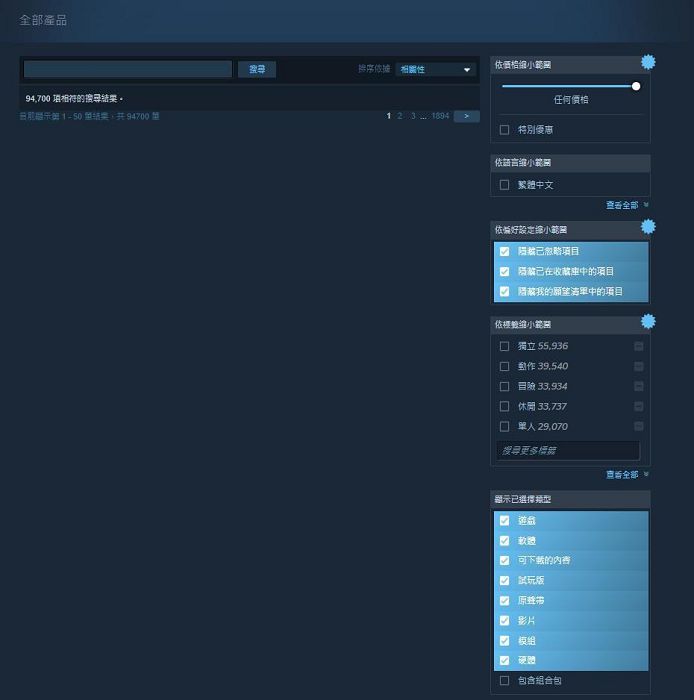Click the 搜尋 search button

tap(257, 69)
